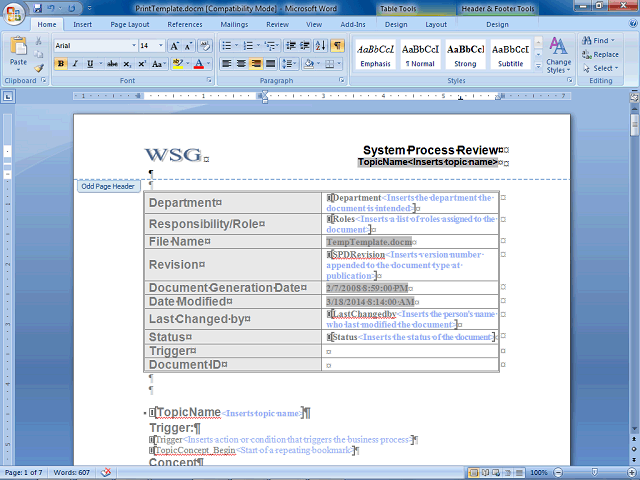This screenshot has height=480, width=640.
Task: Increase paragraph indent
Action: tap(305, 46)
